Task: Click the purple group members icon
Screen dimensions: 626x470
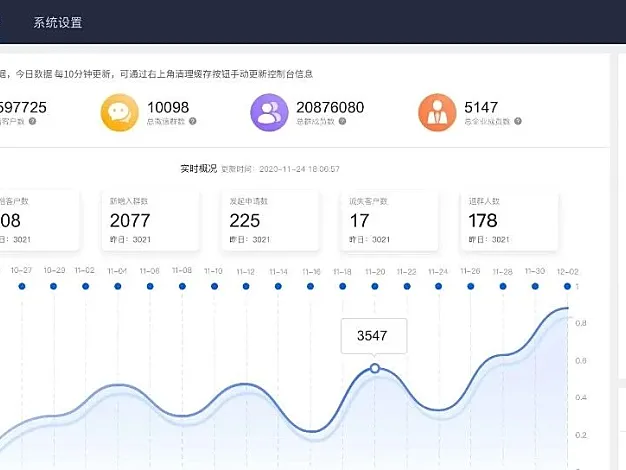Action: (x=269, y=113)
